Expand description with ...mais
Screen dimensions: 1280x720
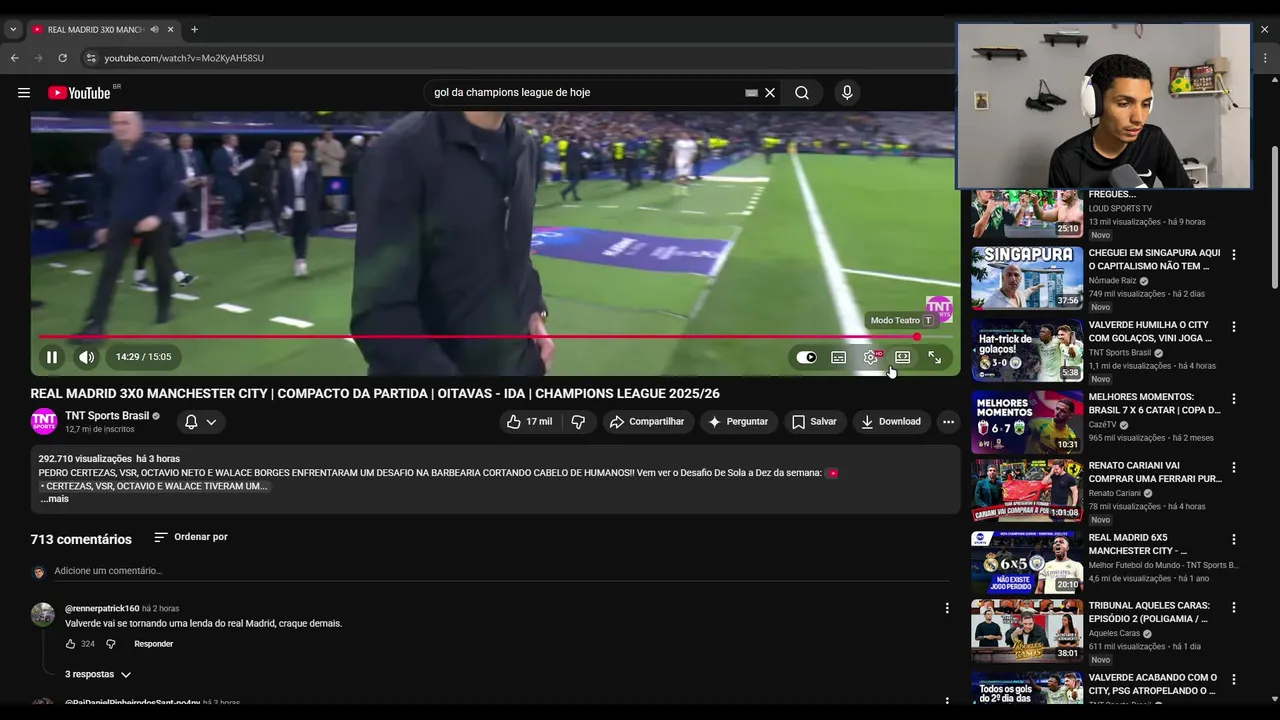pos(54,499)
